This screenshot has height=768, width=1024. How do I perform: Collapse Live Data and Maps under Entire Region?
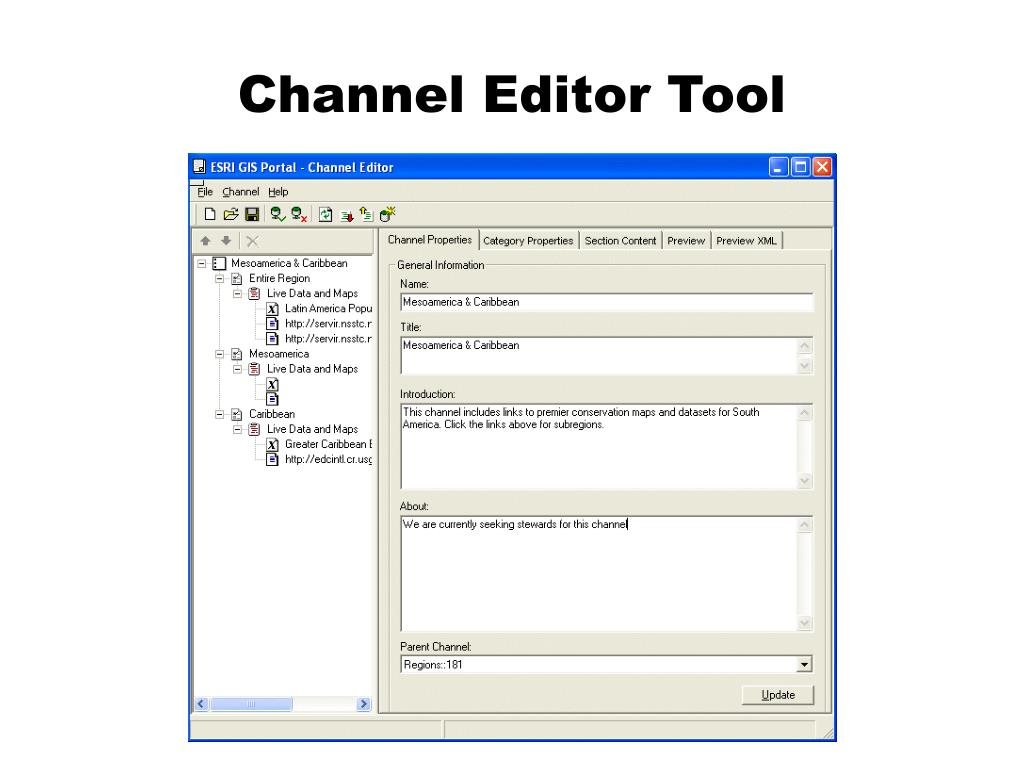click(238, 294)
